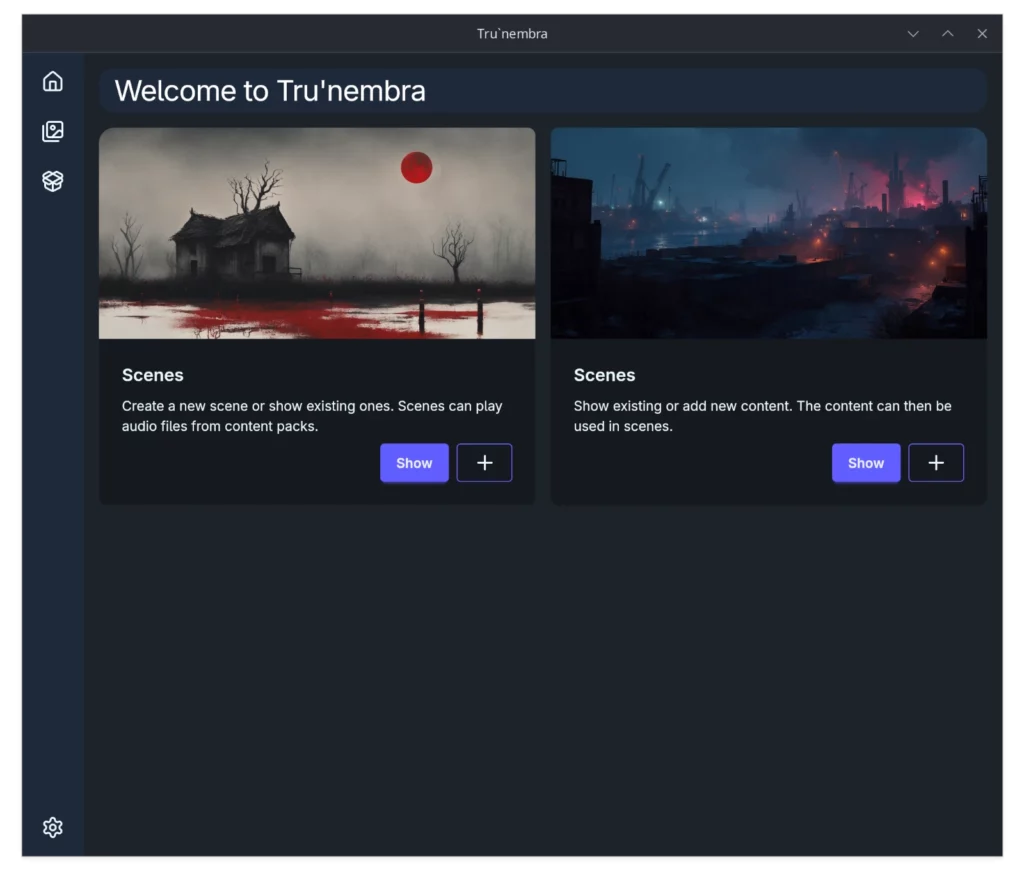The height and width of the screenshot is (886, 1024).
Task: Maximize window with up chevron
Action: click(948, 34)
